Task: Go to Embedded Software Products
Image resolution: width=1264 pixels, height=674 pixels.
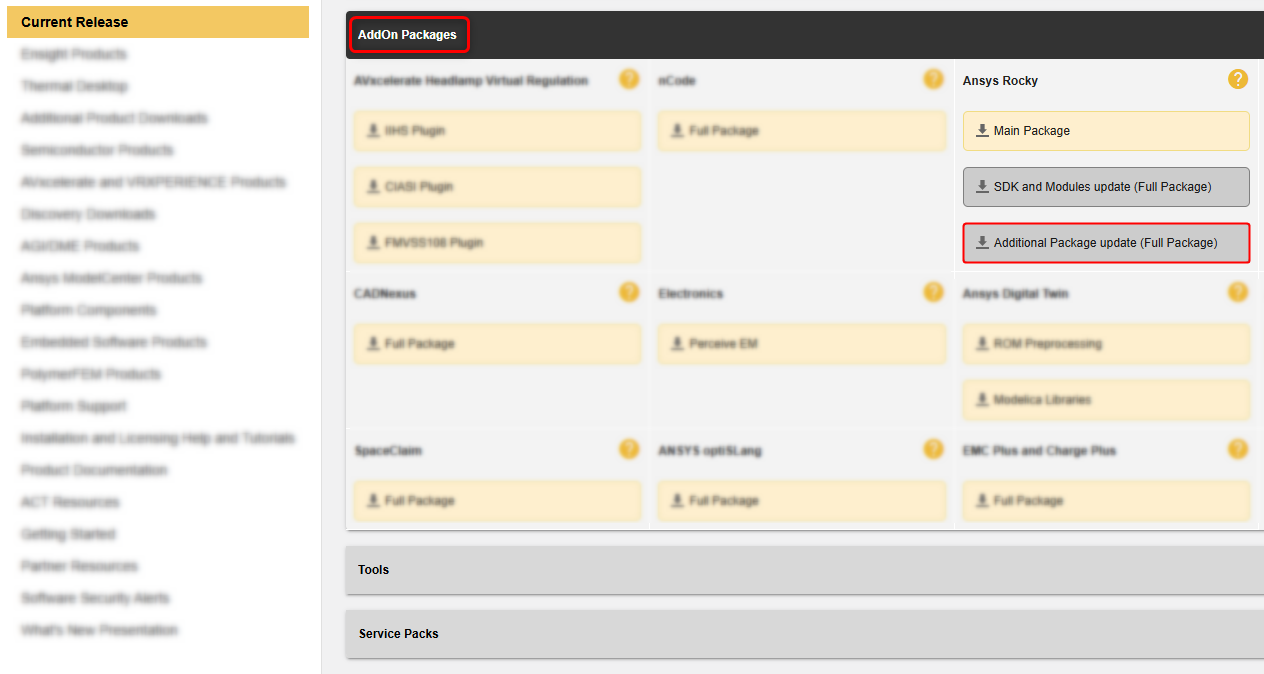Action: click(x=114, y=342)
